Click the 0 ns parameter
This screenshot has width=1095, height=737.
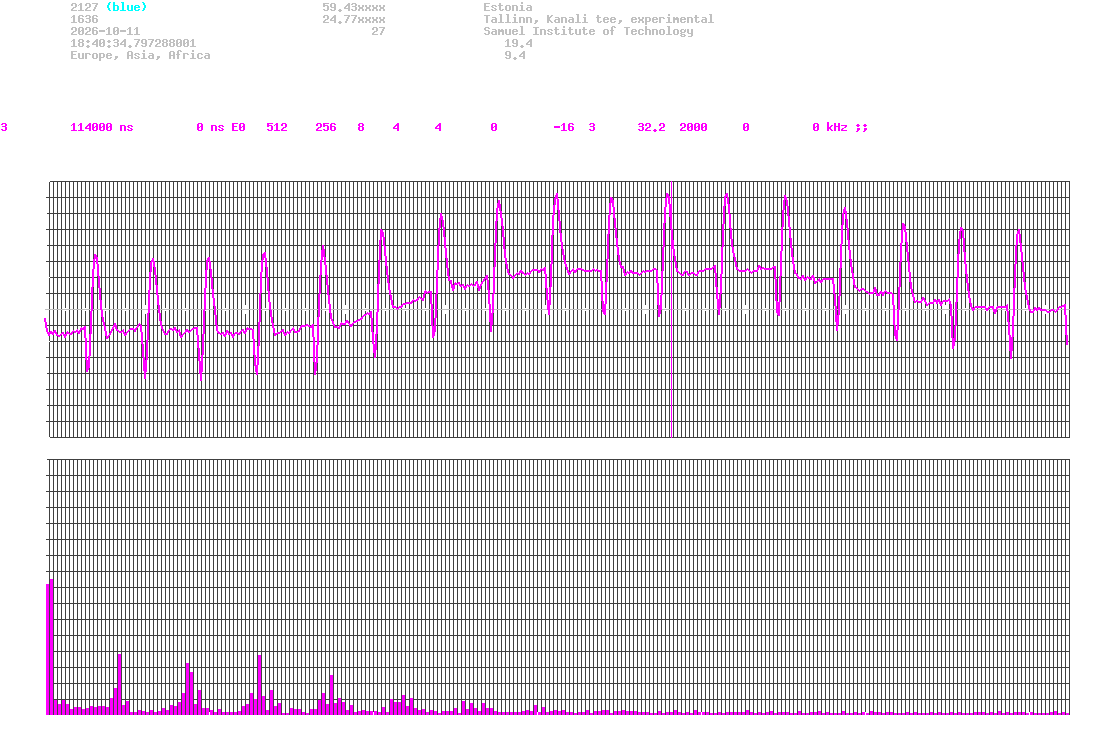tap(210, 127)
